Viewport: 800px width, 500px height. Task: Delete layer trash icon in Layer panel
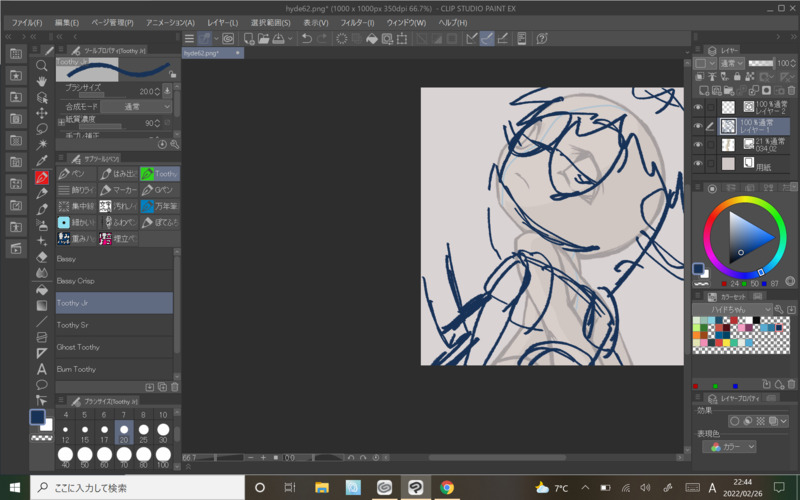point(791,91)
